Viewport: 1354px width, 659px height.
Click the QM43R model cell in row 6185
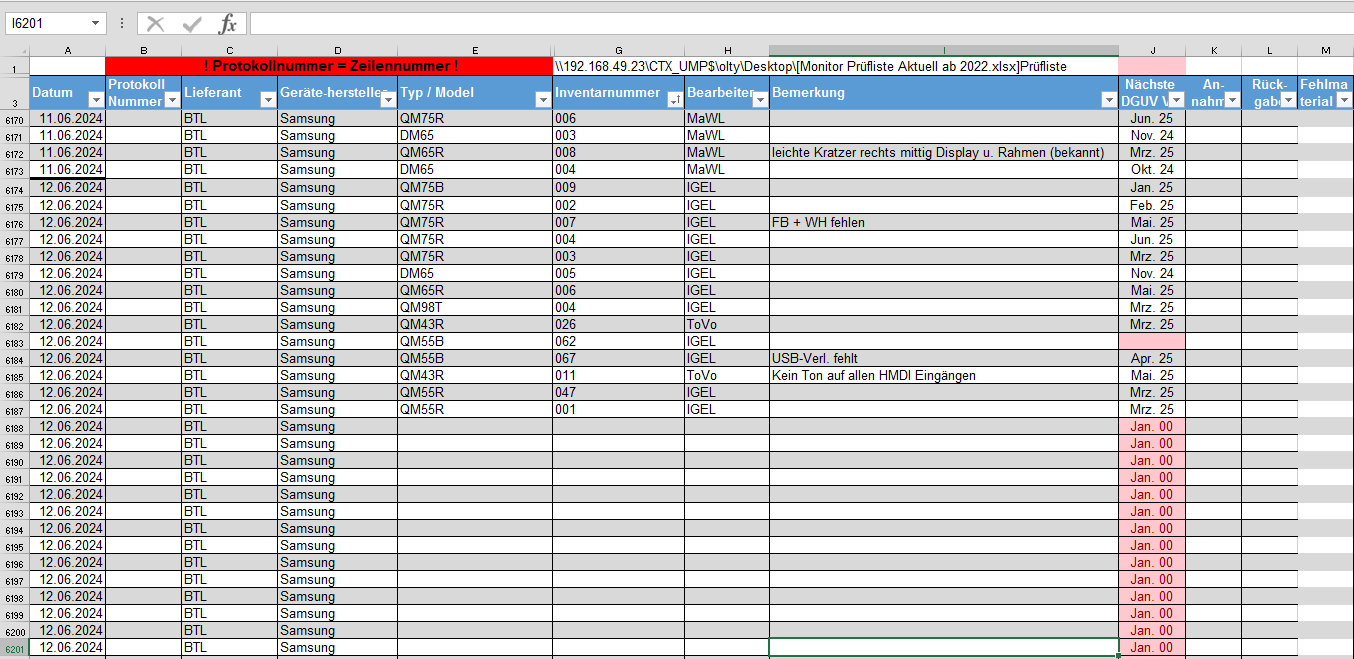[475, 376]
